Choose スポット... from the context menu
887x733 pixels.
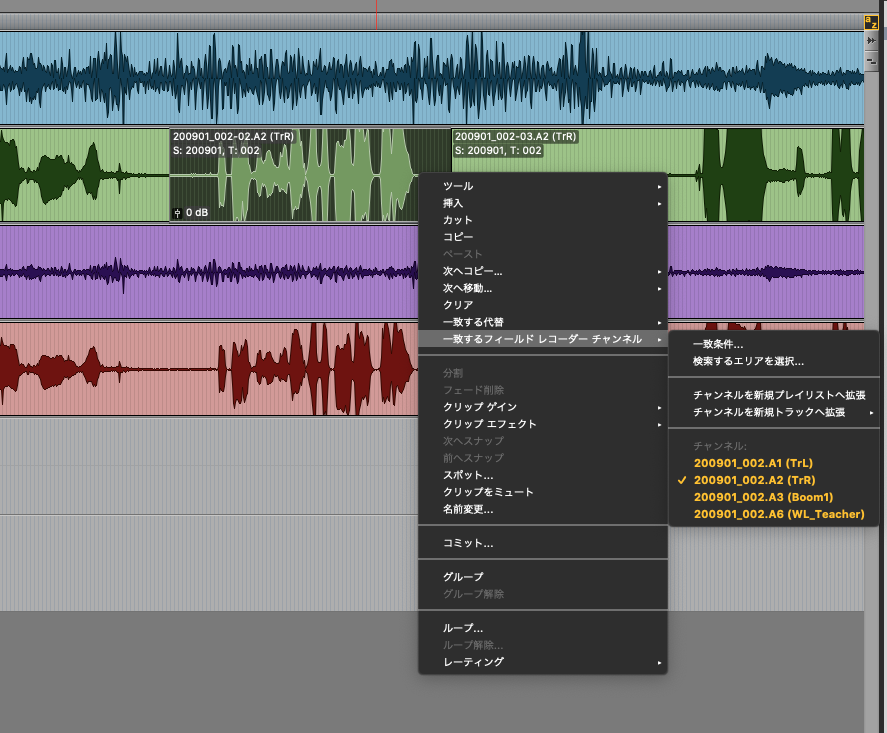(x=543, y=475)
